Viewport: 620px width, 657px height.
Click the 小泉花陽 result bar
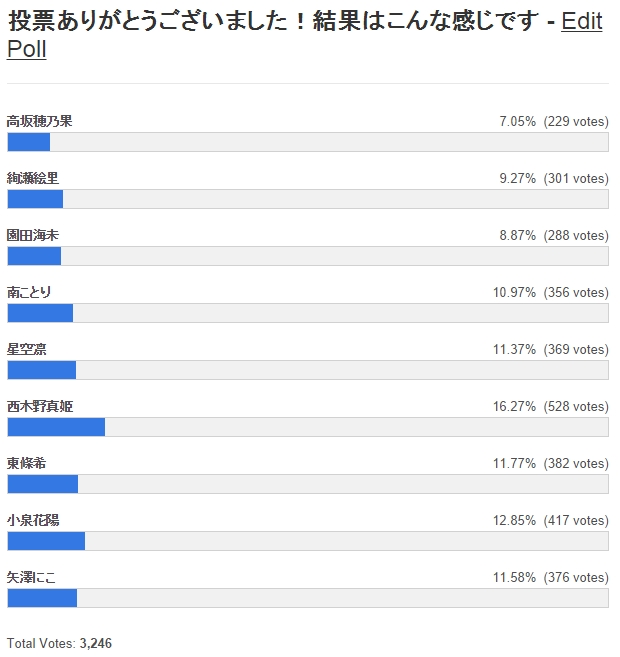[307, 541]
